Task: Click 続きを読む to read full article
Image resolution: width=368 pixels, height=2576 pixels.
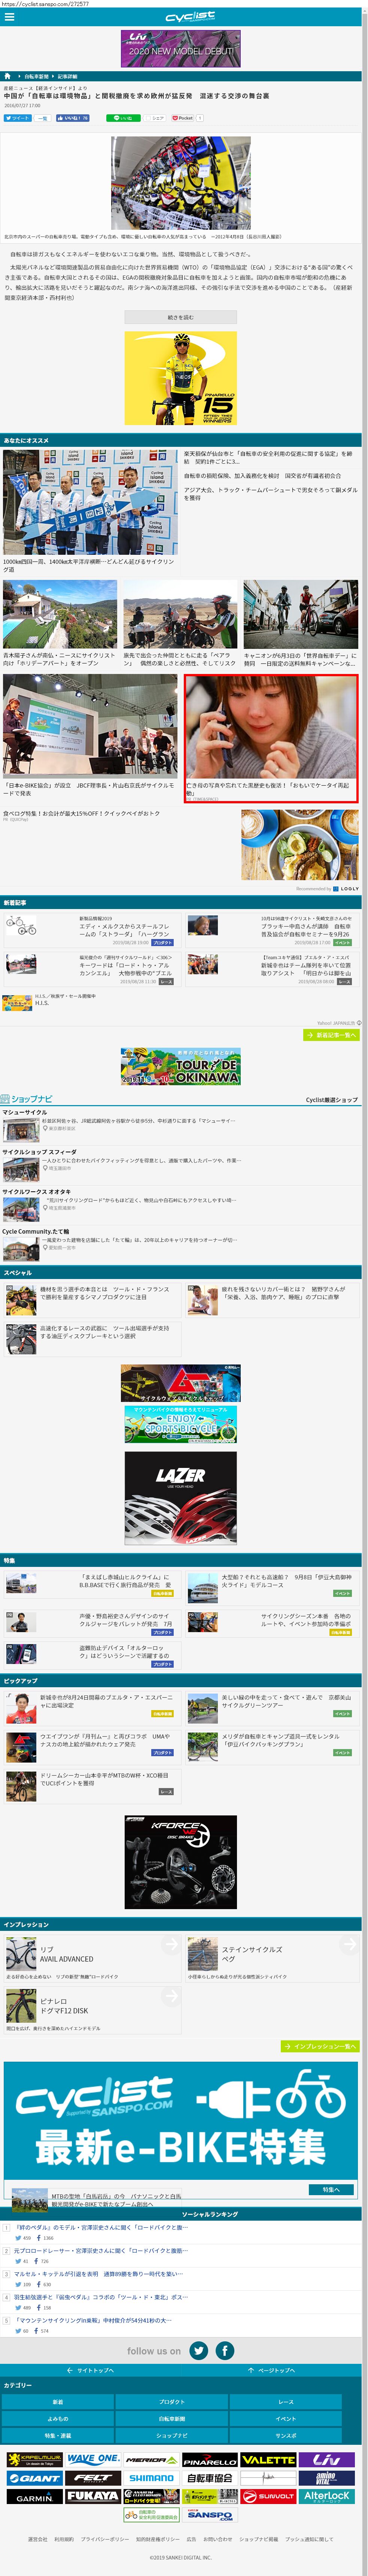Action: pyautogui.click(x=181, y=317)
